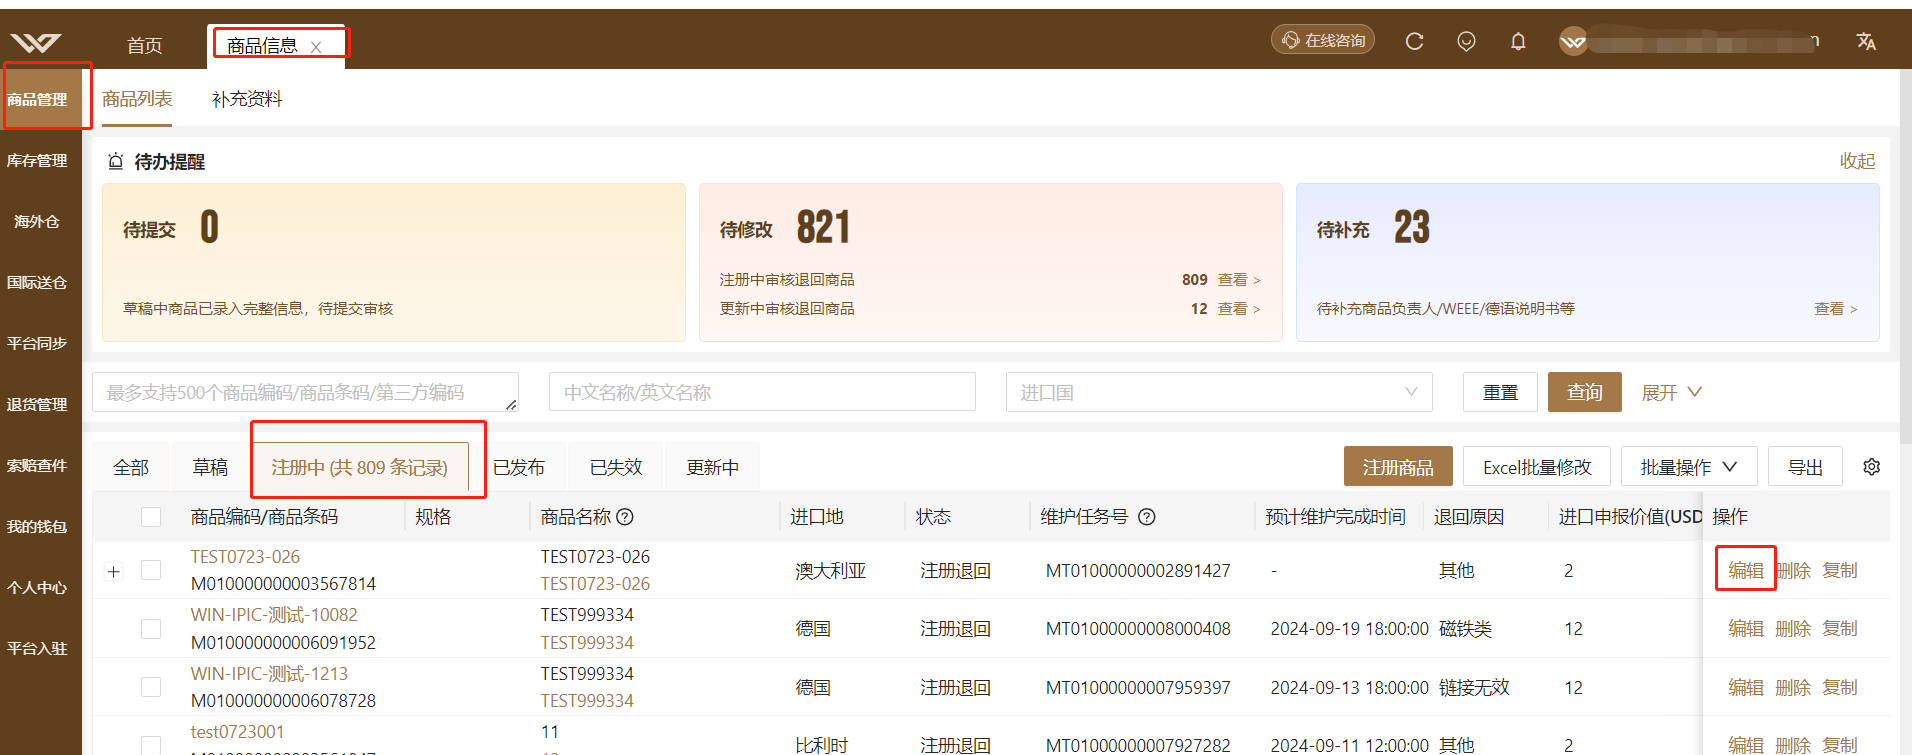The height and width of the screenshot is (755, 1912).
Task: Toggle select-all checkbox in table header
Action: click(151, 517)
